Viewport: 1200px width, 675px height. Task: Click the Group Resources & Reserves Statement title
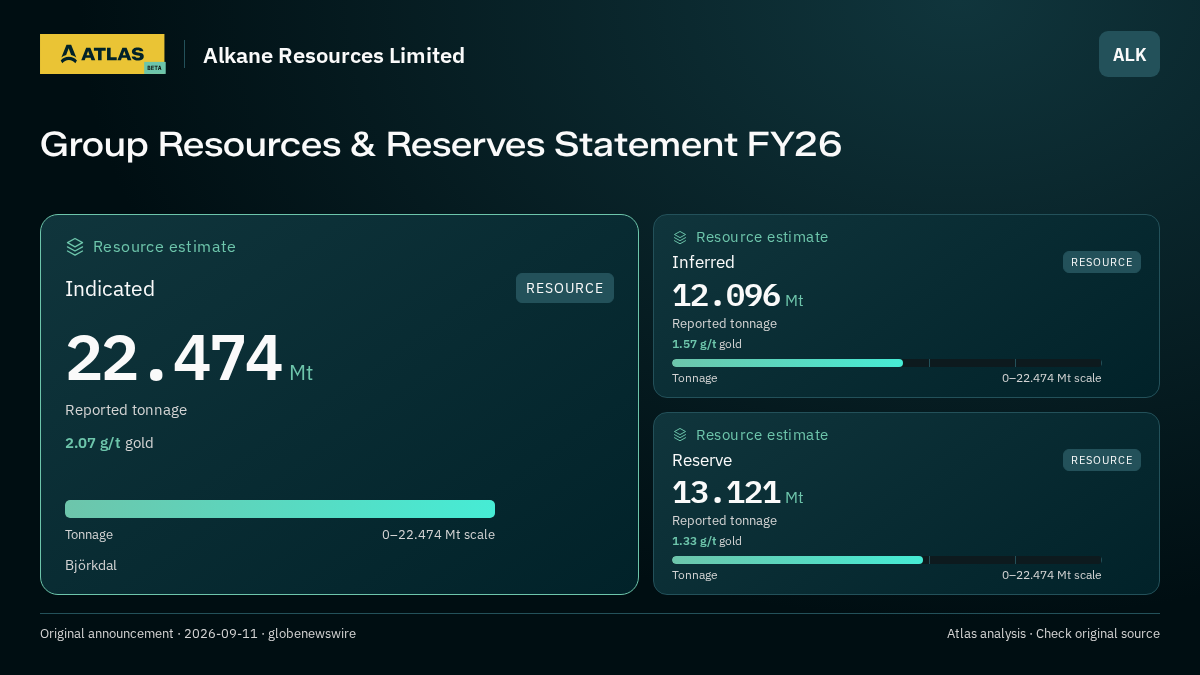pyautogui.click(x=441, y=144)
